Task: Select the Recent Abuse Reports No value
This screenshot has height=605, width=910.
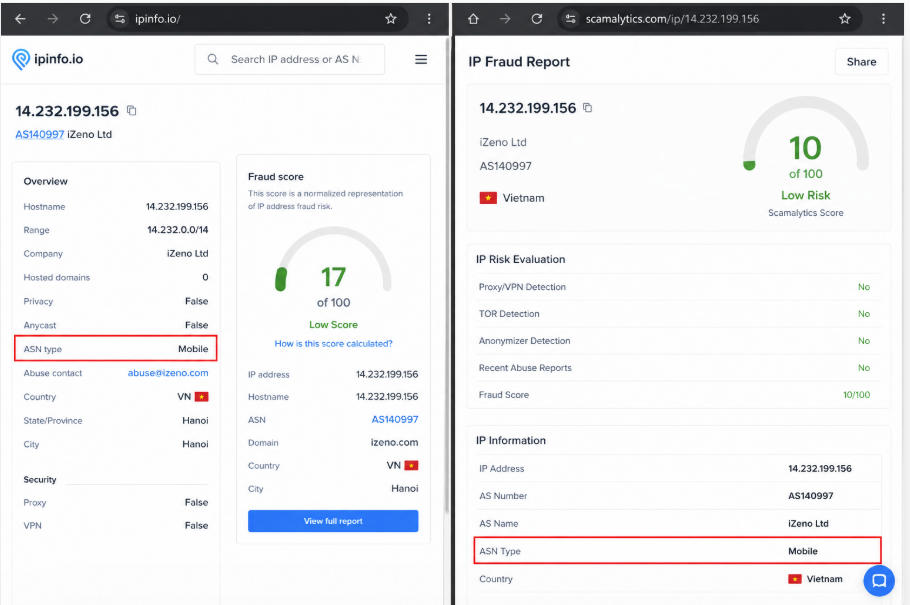Action: click(x=864, y=368)
